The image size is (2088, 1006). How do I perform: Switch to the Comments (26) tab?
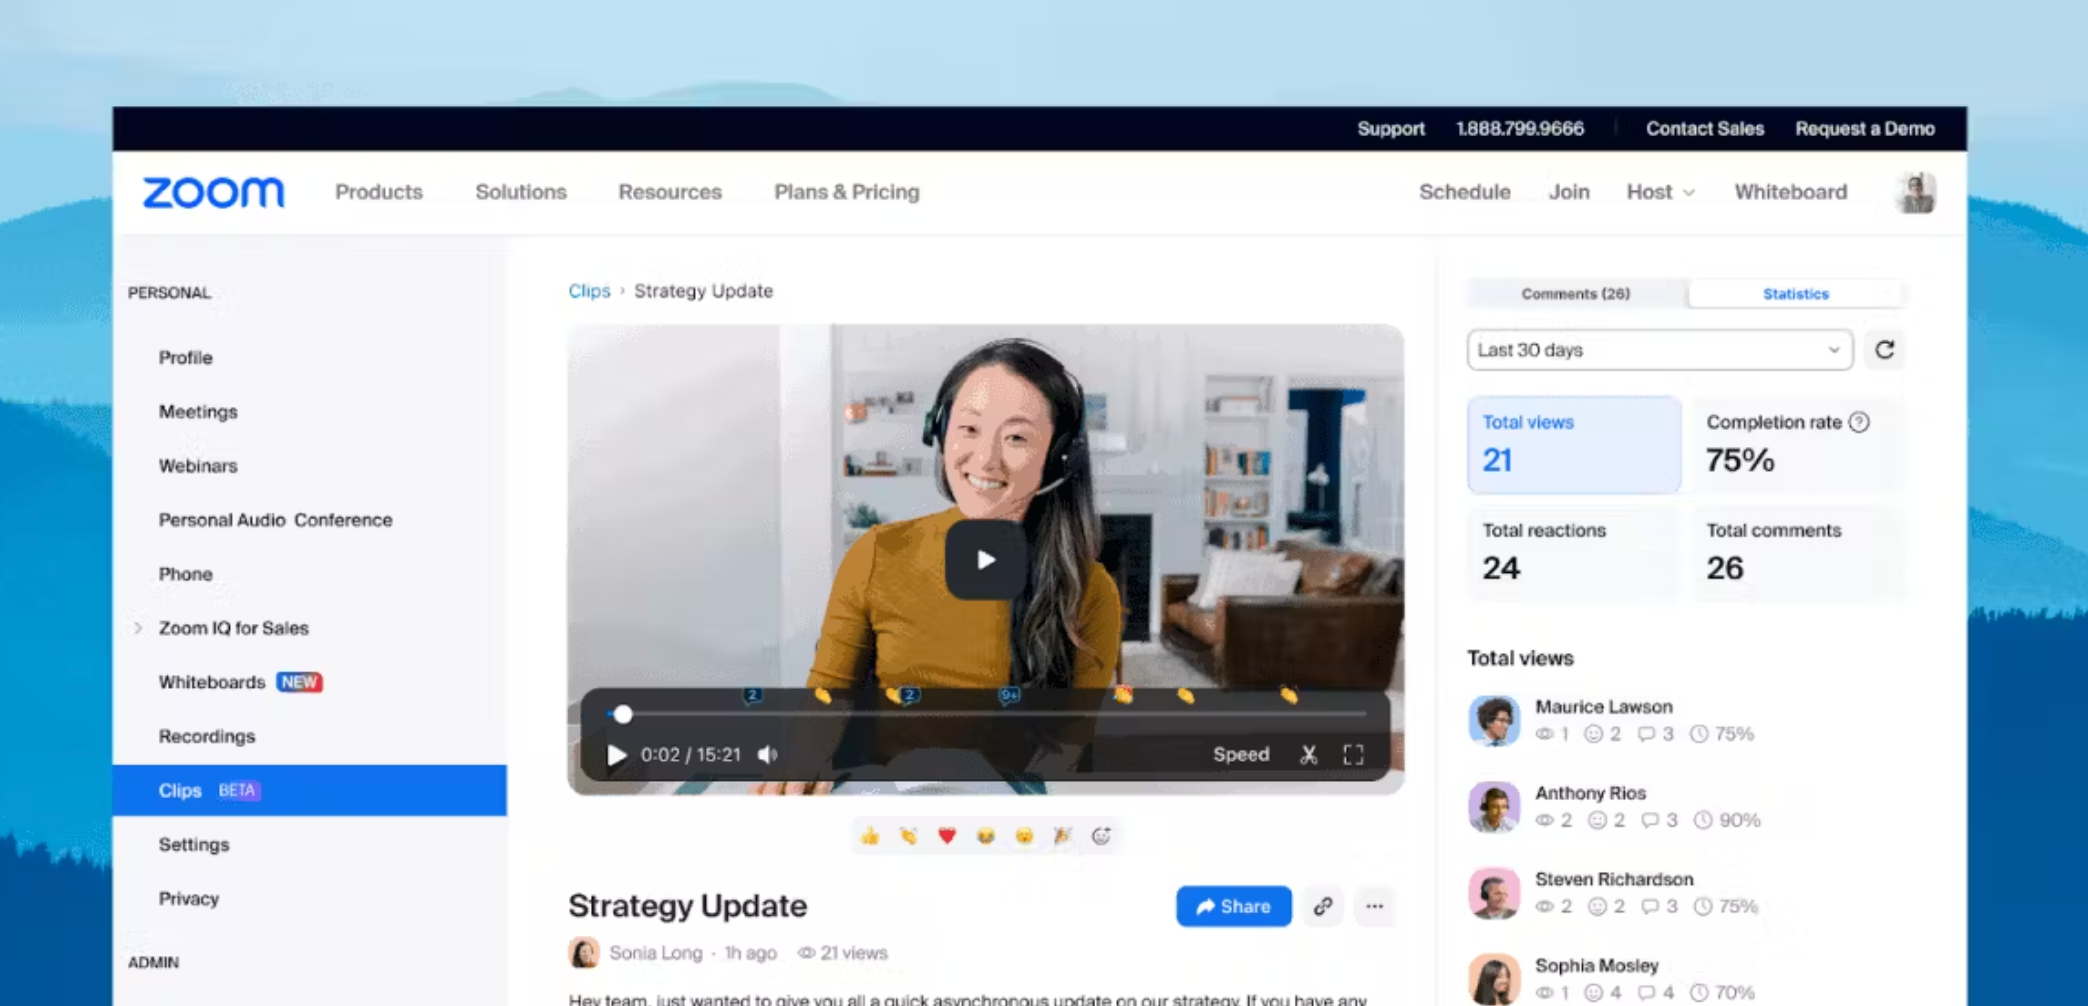point(1576,294)
